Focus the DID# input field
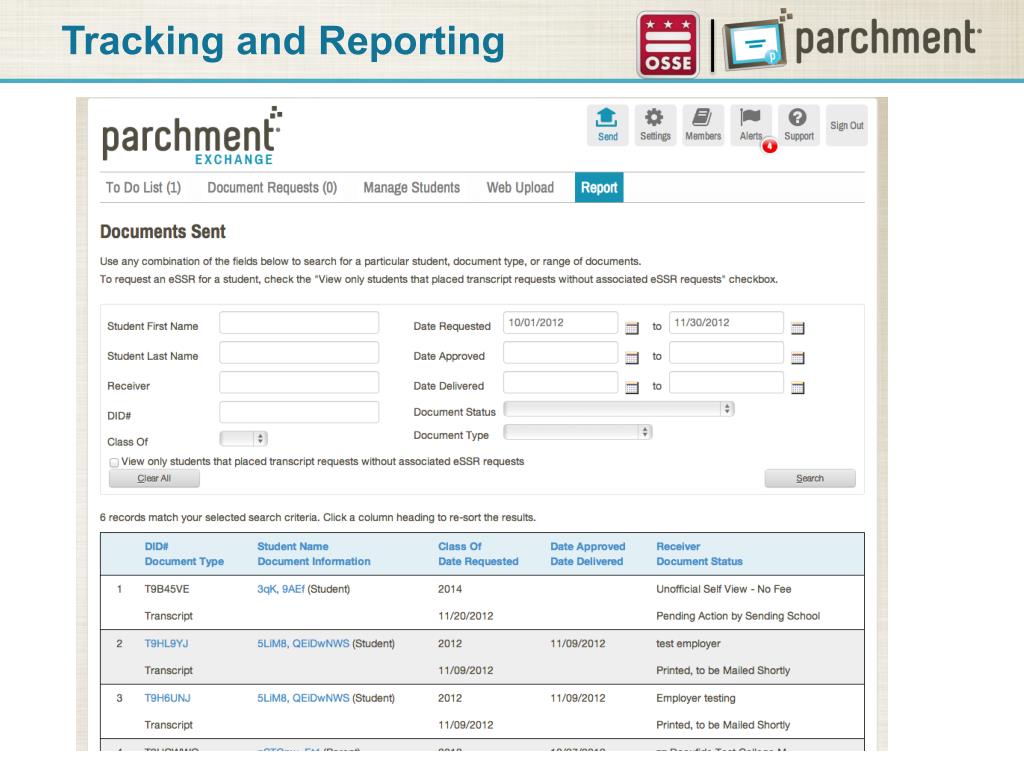The width and height of the screenshot is (1024, 768). (299, 412)
